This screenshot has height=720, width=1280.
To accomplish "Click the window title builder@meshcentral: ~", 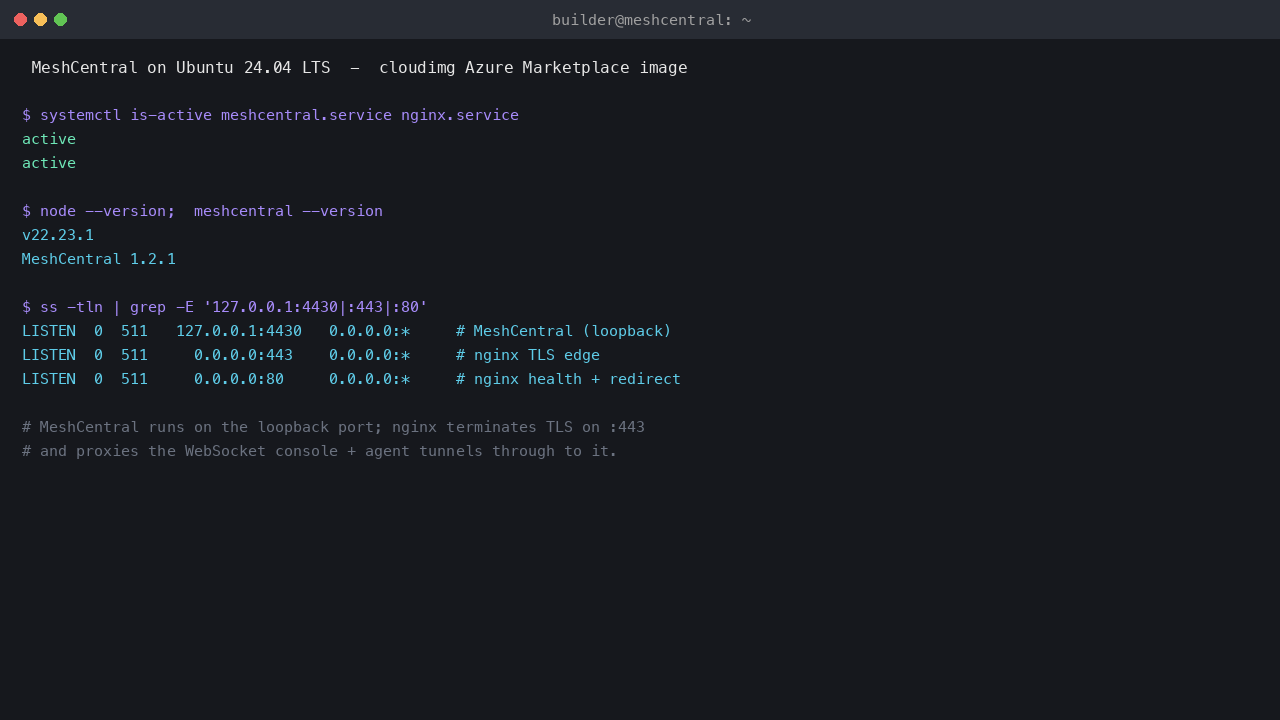I will (x=651, y=20).
